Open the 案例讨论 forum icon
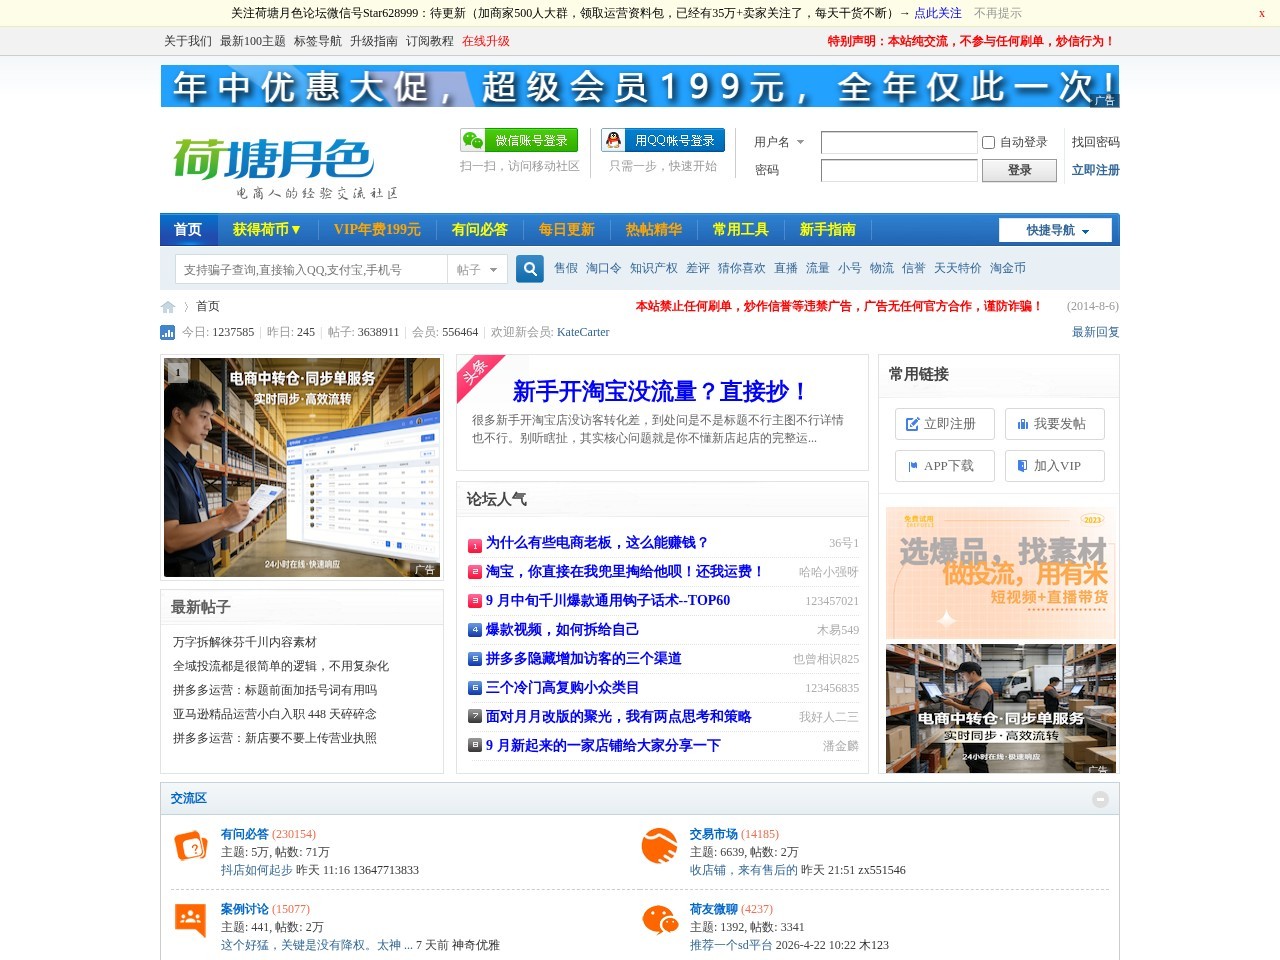The image size is (1280, 960). pos(190,920)
